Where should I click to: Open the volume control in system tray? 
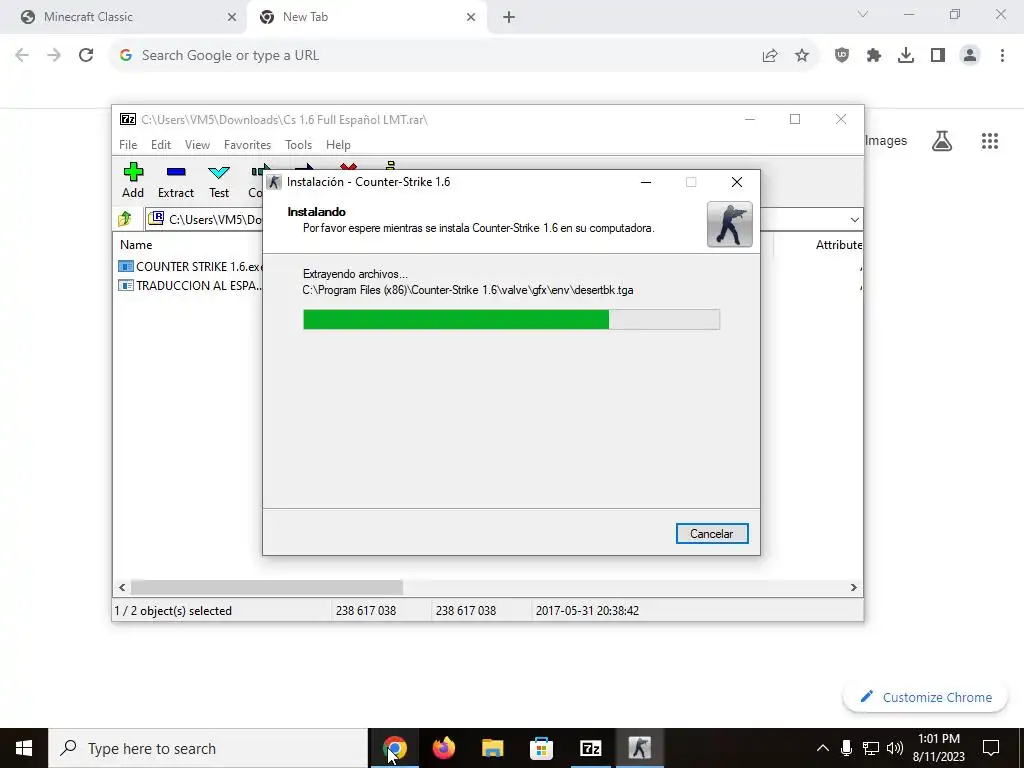[895, 748]
